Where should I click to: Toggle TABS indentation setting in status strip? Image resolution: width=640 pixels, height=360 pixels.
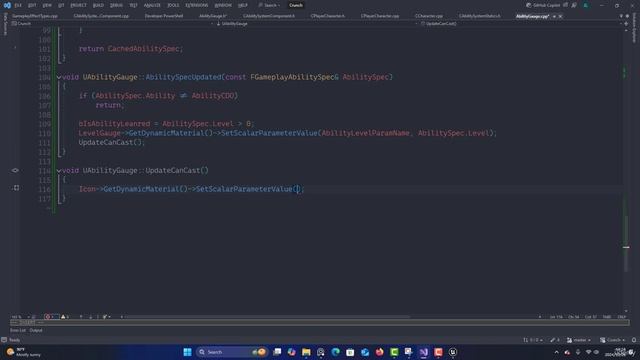[607, 317]
